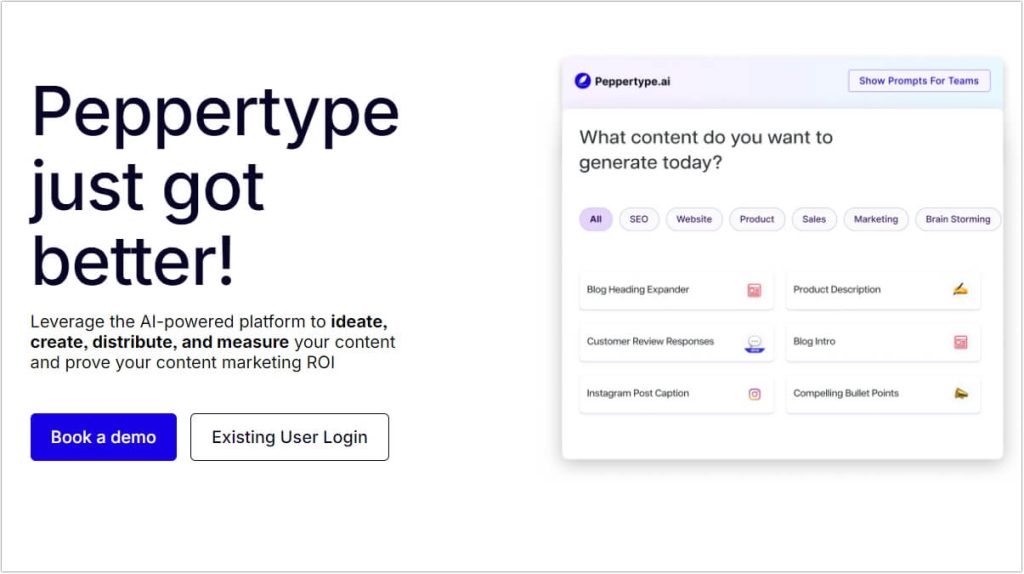Filter templates by SEO
The height and width of the screenshot is (574, 1024).
click(639, 219)
